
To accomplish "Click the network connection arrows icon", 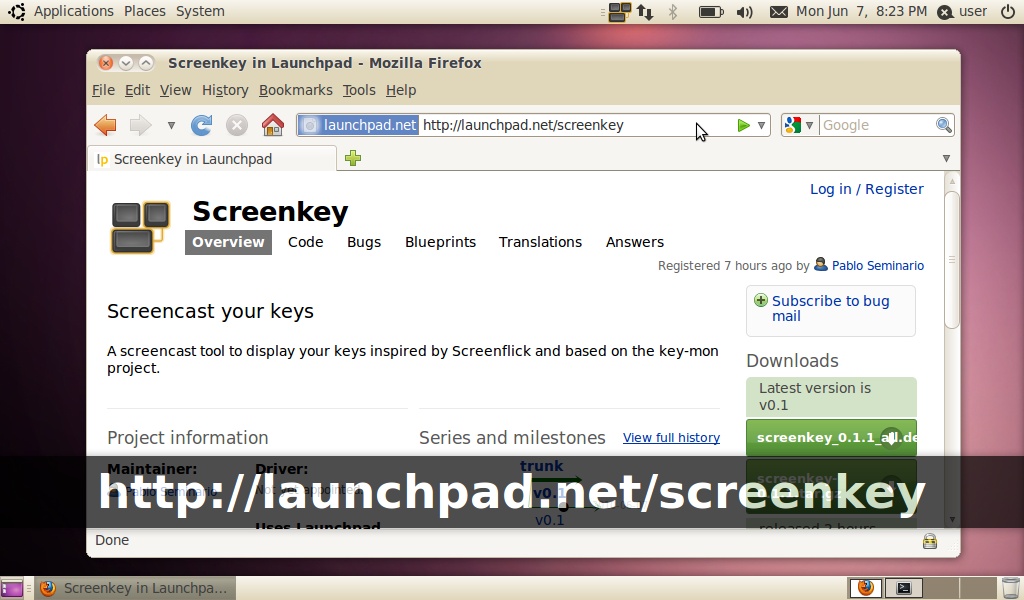I will pos(645,12).
